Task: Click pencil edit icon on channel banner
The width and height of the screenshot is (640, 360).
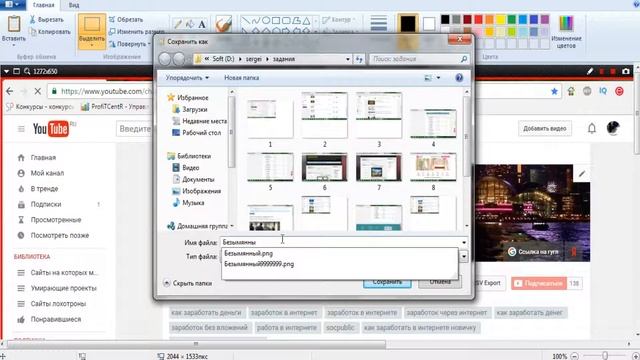Action: tap(582, 173)
